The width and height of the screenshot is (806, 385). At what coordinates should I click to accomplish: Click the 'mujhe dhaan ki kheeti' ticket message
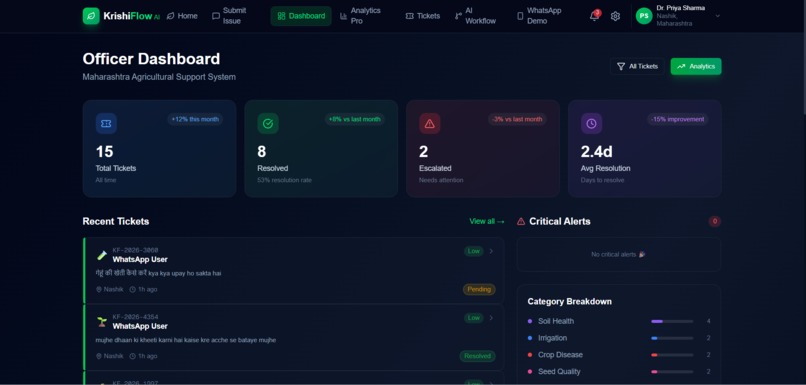pyautogui.click(x=186, y=340)
